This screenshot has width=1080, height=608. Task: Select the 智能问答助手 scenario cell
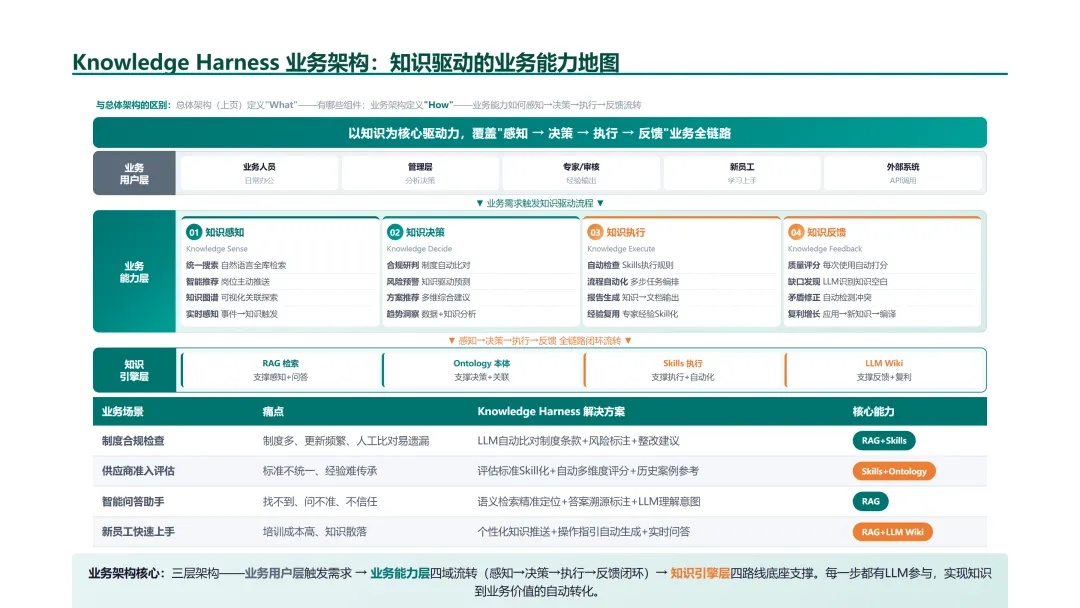click(x=133, y=501)
